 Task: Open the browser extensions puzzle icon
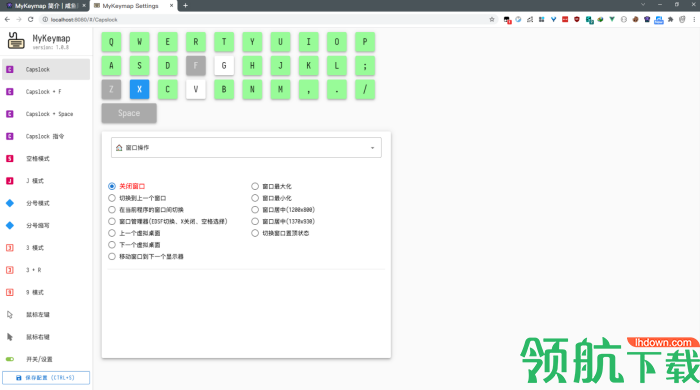(x=671, y=19)
